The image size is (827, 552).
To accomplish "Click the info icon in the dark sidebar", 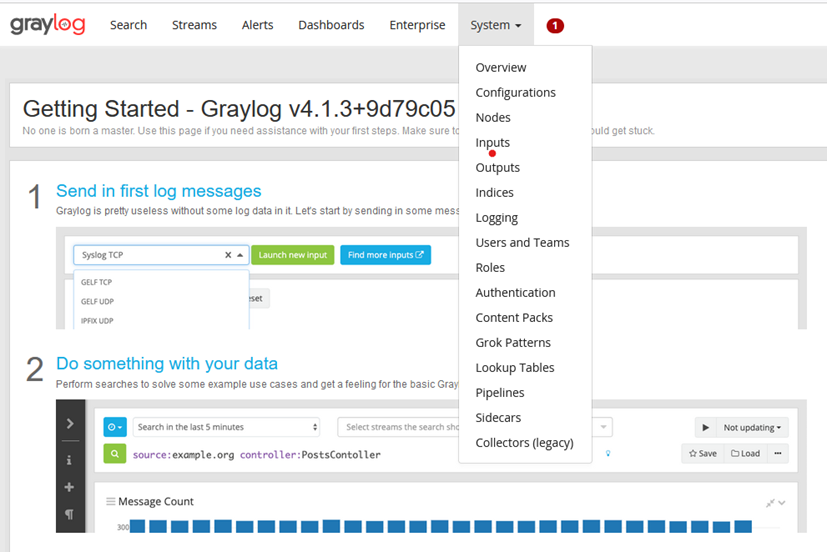I will point(70,460).
